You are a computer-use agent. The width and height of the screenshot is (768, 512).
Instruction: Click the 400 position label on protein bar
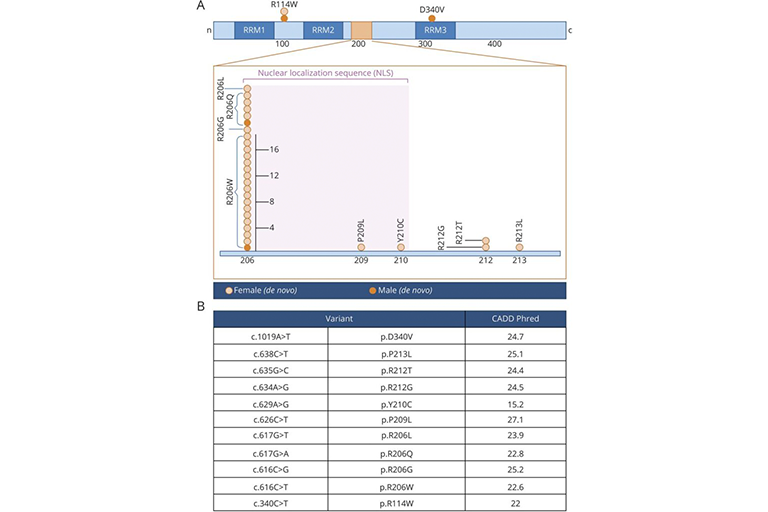pyautogui.click(x=495, y=44)
